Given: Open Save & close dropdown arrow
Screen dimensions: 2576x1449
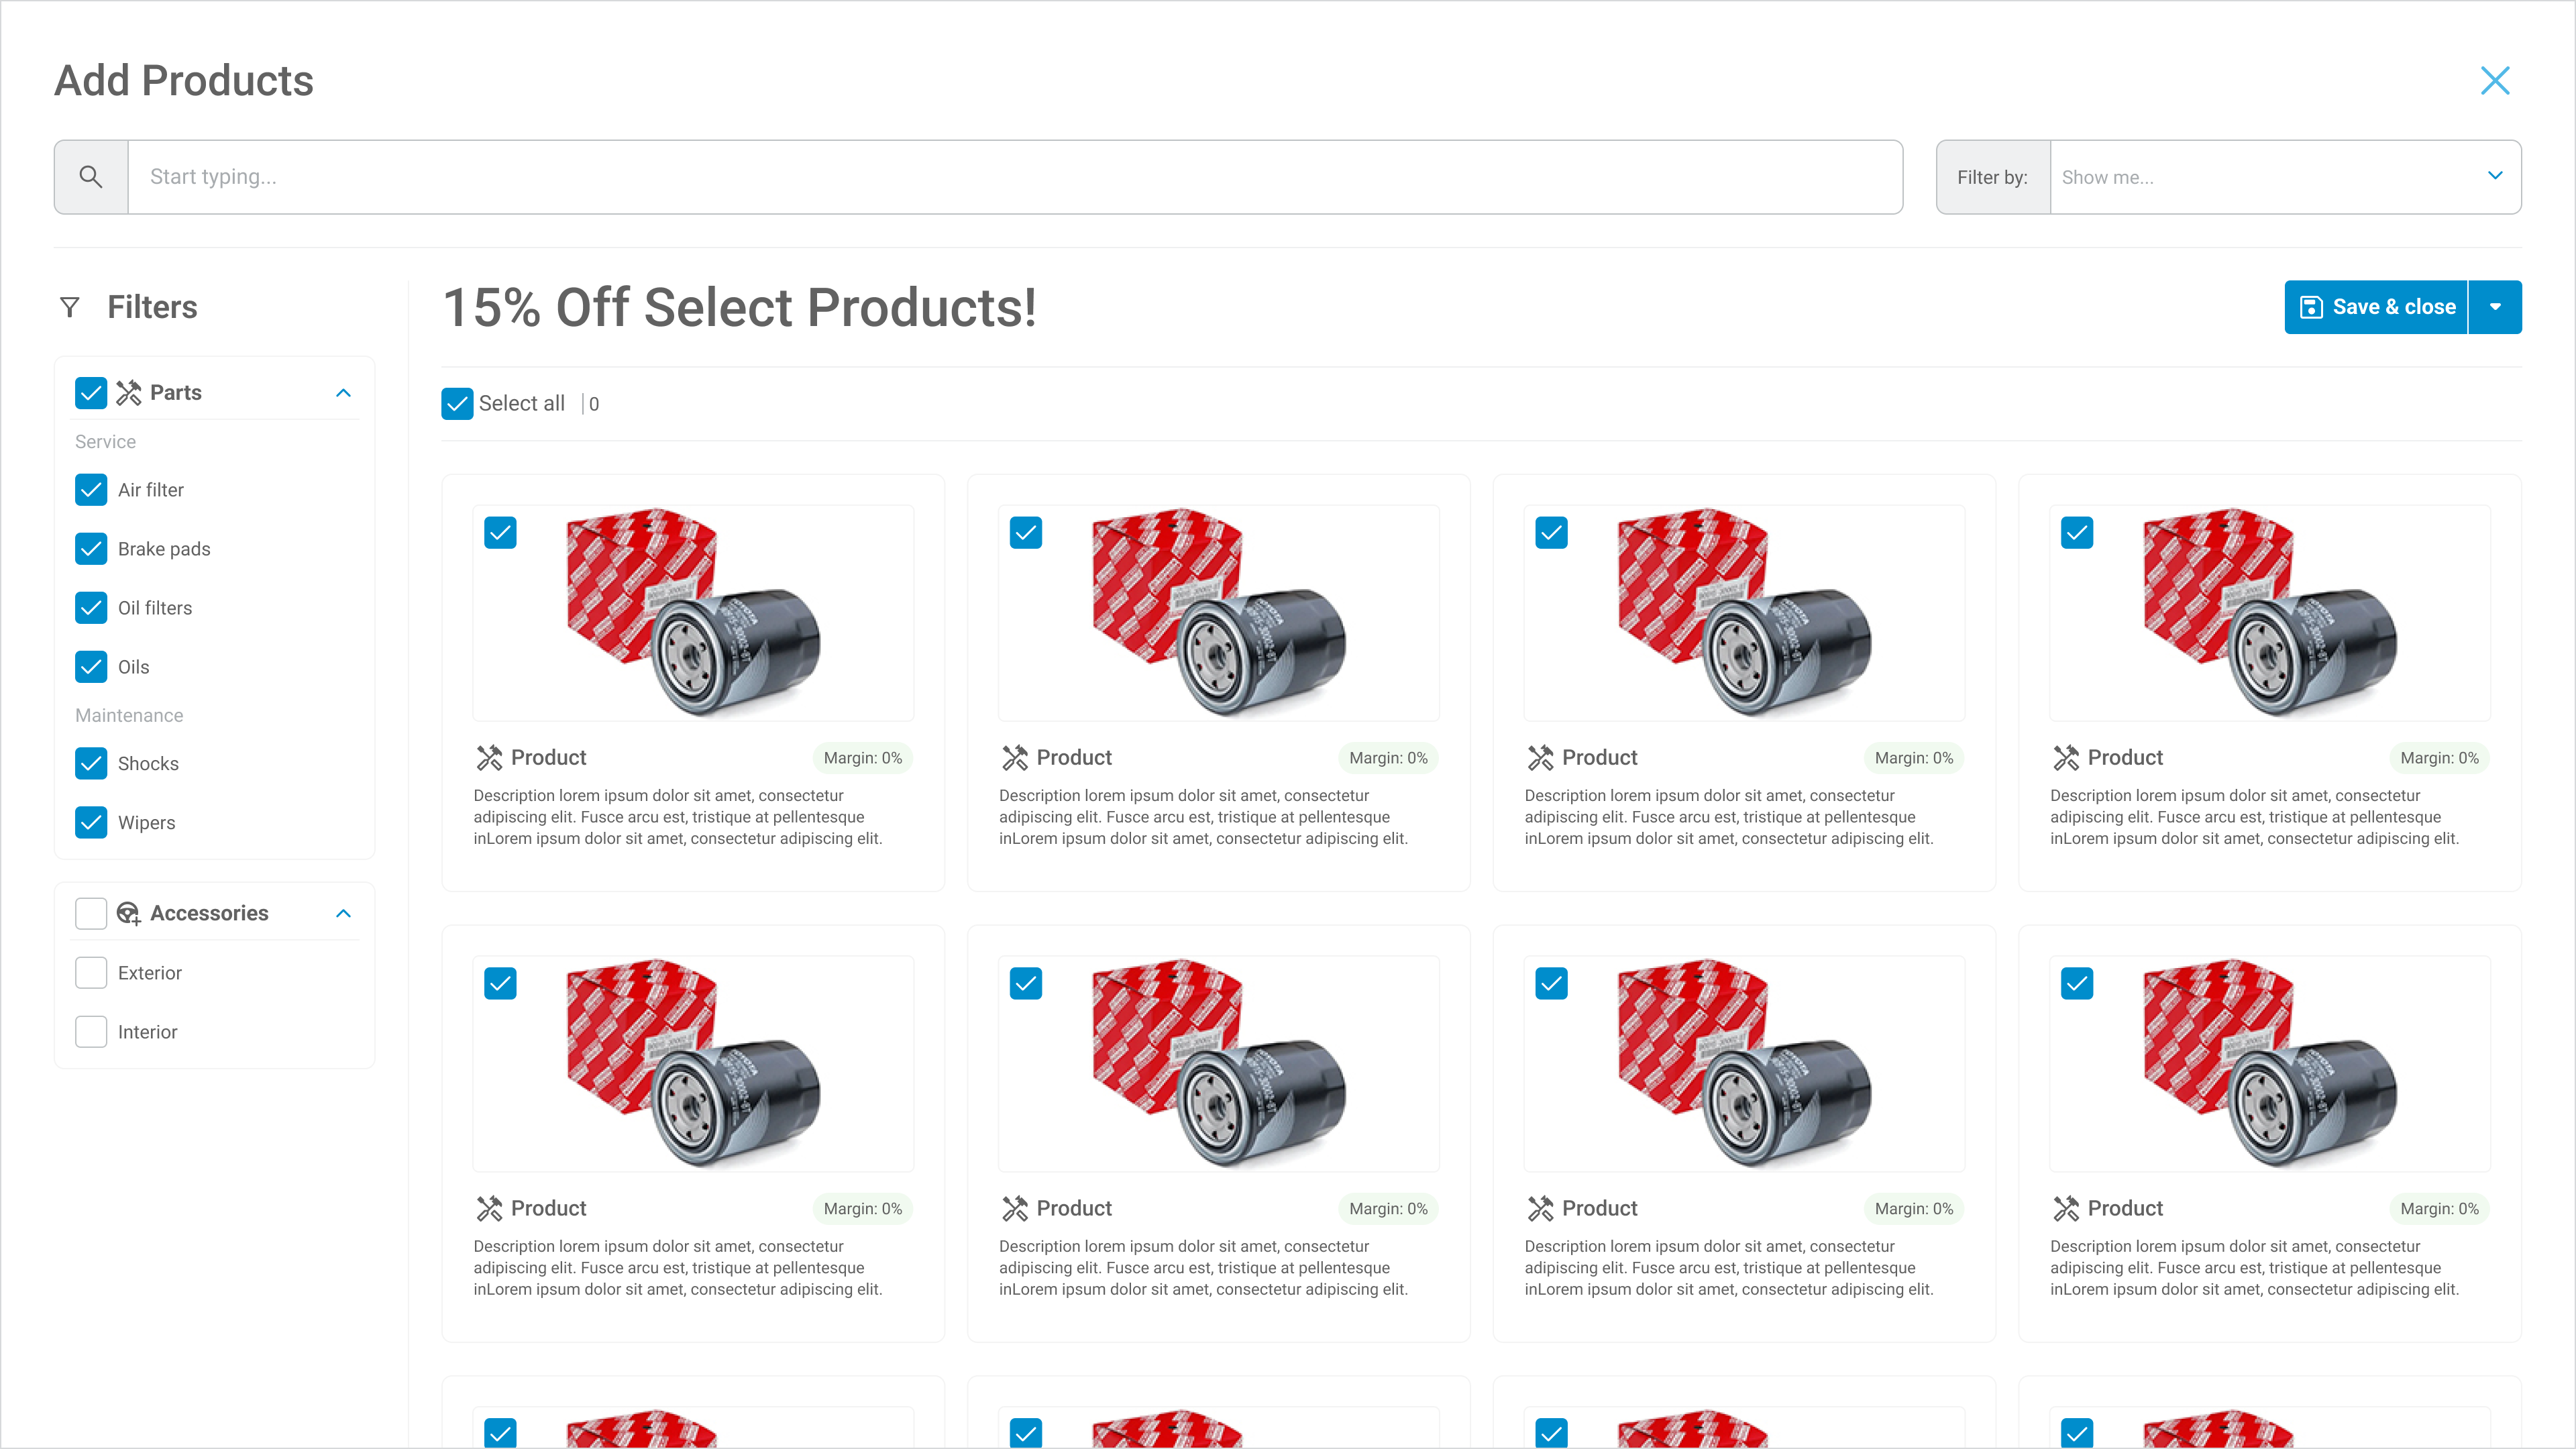Looking at the screenshot, I should pyautogui.click(x=2495, y=307).
